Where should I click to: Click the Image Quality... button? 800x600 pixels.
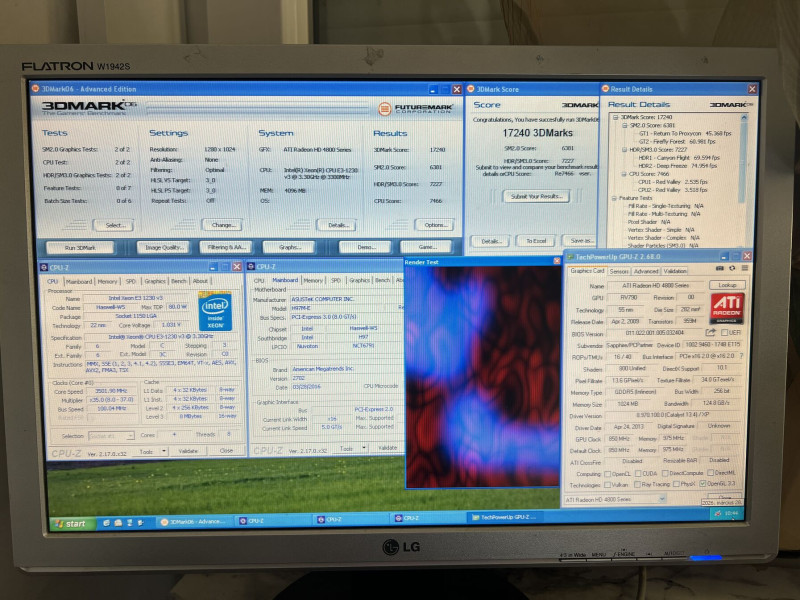(x=163, y=247)
